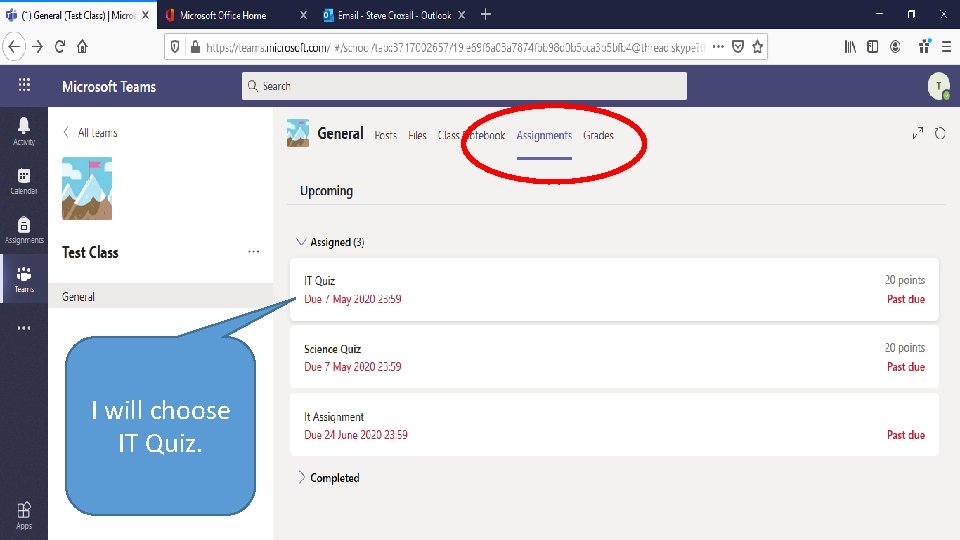
Task: Open the Class Notebook tab
Action: (x=471, y=135)
